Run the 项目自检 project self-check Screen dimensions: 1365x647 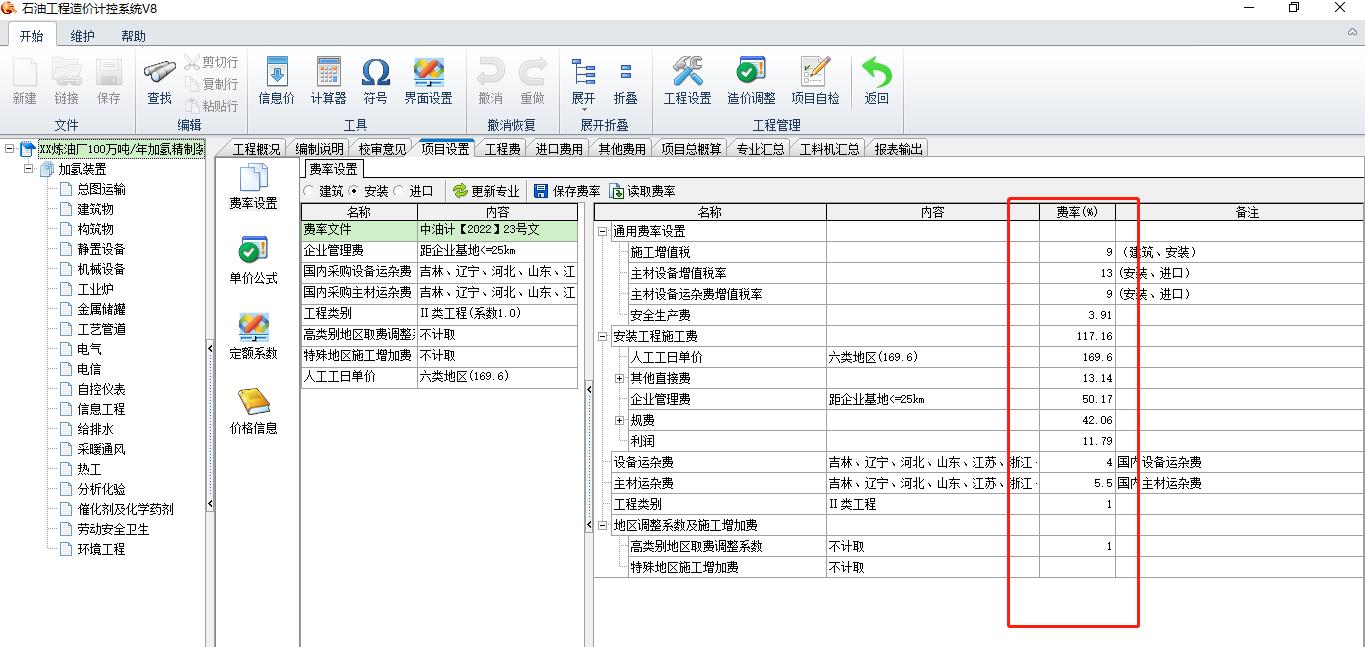coord(815,80)
